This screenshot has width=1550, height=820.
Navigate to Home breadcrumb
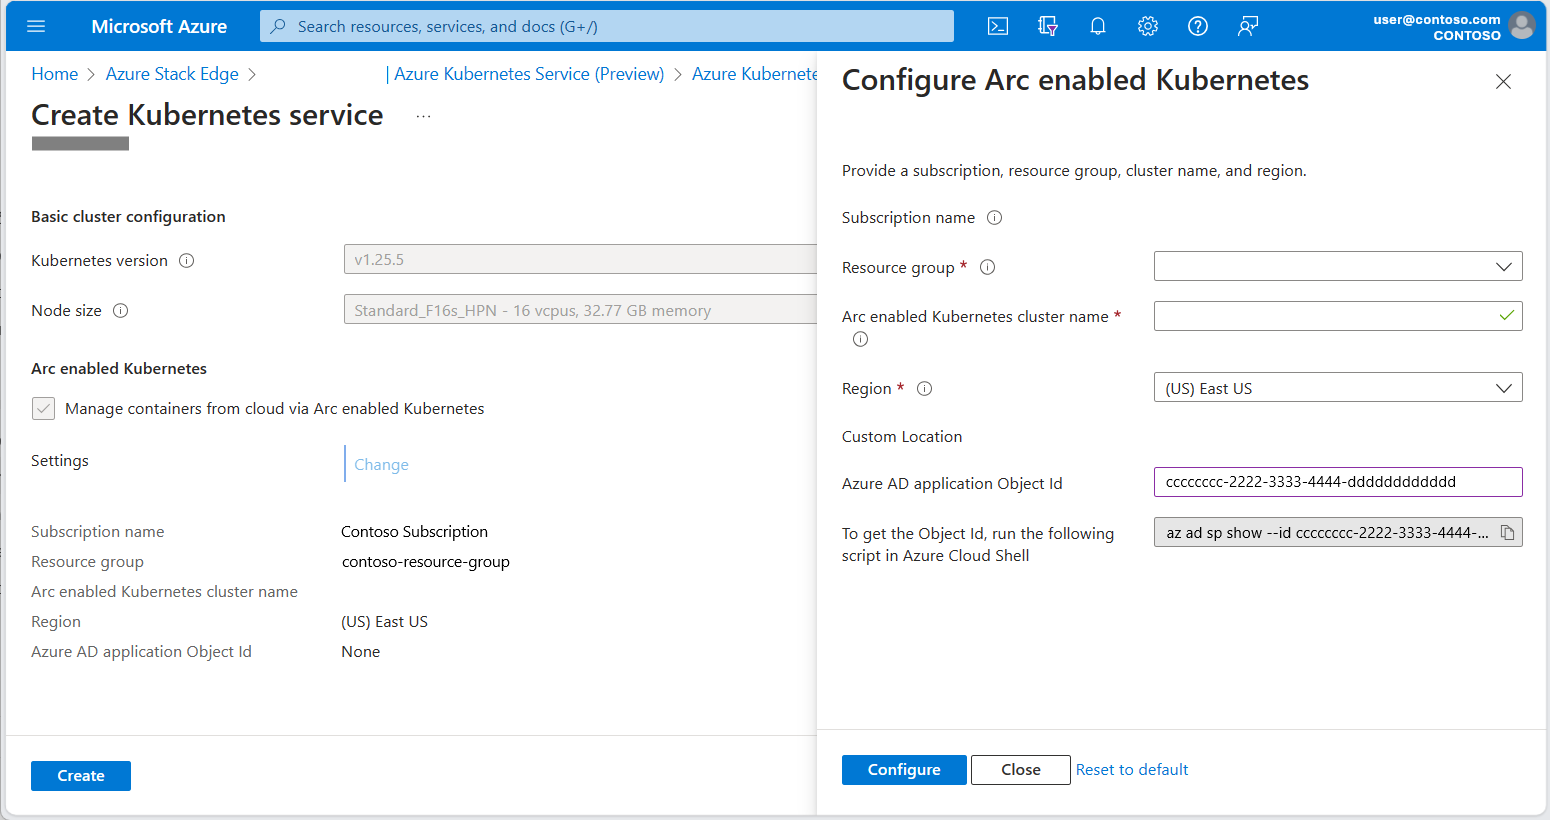(54, 74)
